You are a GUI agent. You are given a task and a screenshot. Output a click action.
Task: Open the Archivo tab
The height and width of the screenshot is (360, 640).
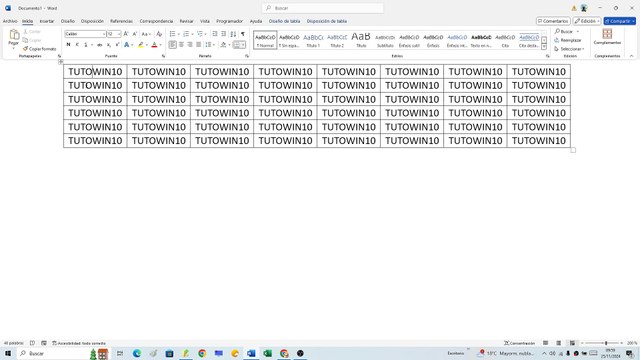(10, 21)
